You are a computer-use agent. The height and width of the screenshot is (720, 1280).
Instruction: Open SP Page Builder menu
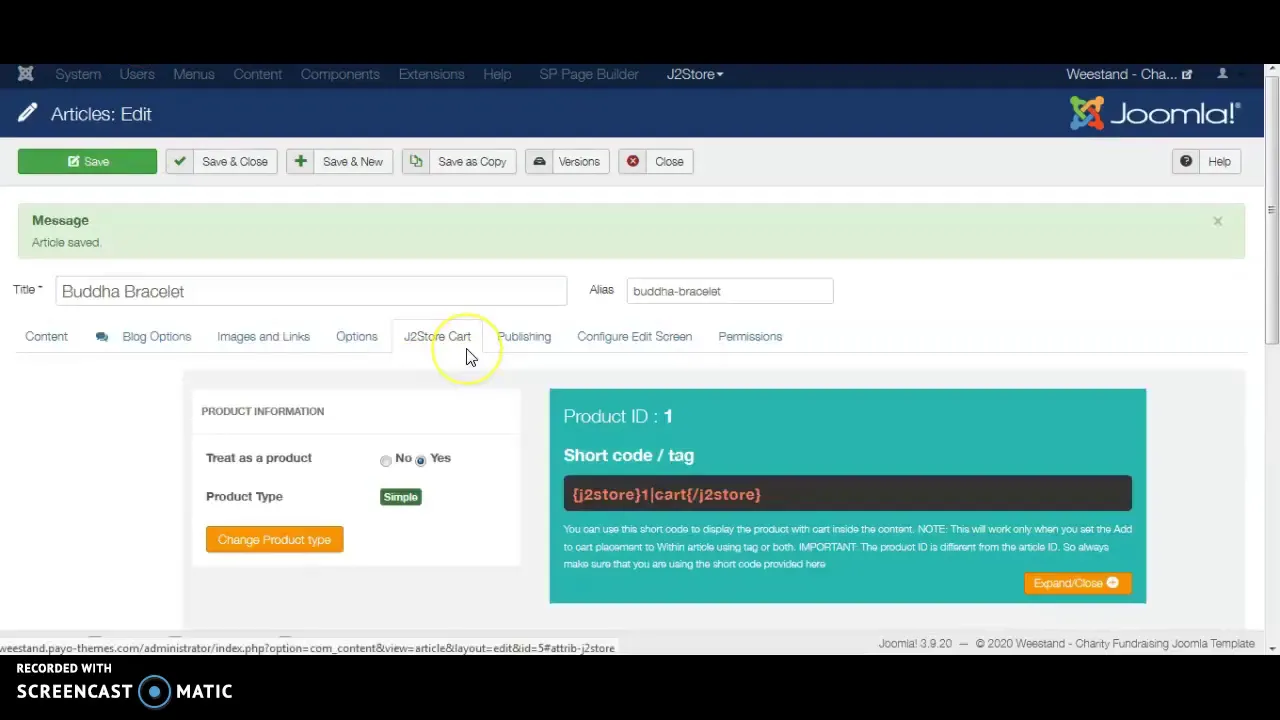click(589, 74)
